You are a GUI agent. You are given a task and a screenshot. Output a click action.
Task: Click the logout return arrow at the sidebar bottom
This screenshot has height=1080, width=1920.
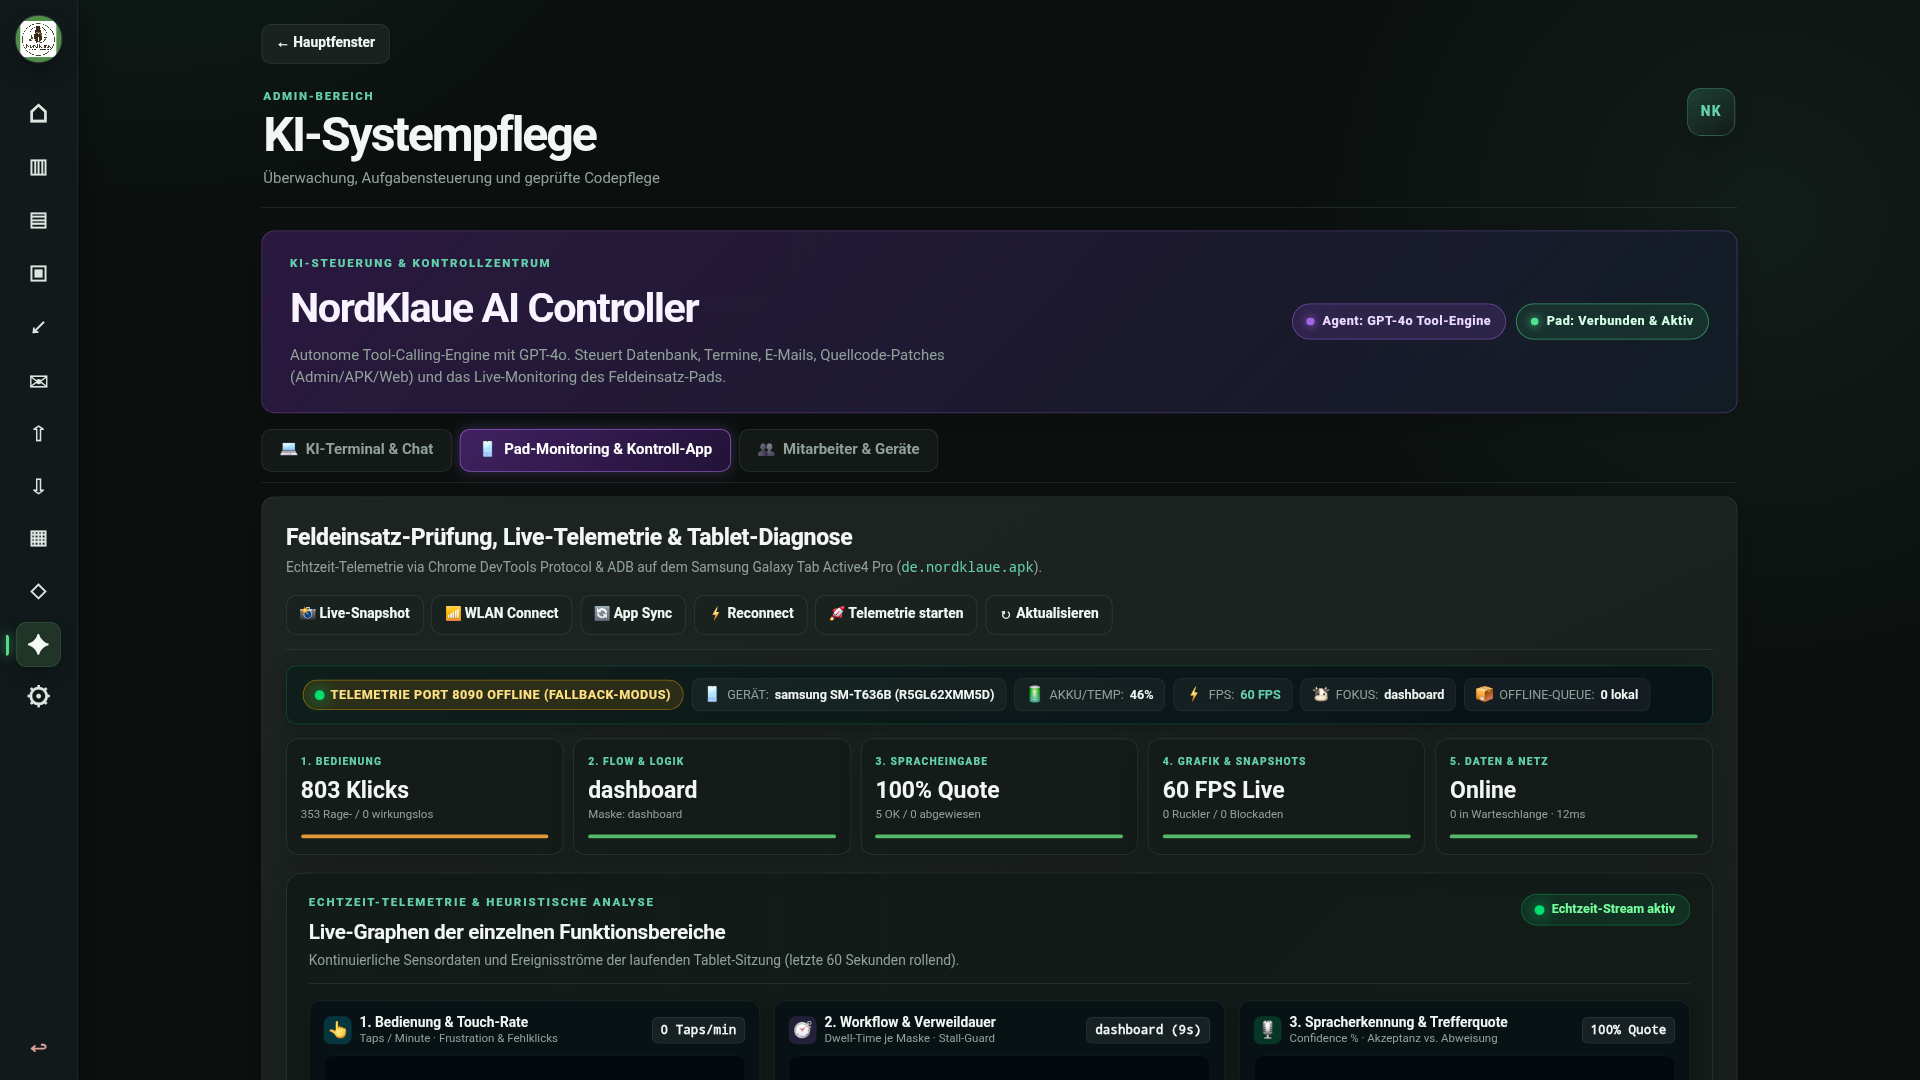tap(38, 1047)
